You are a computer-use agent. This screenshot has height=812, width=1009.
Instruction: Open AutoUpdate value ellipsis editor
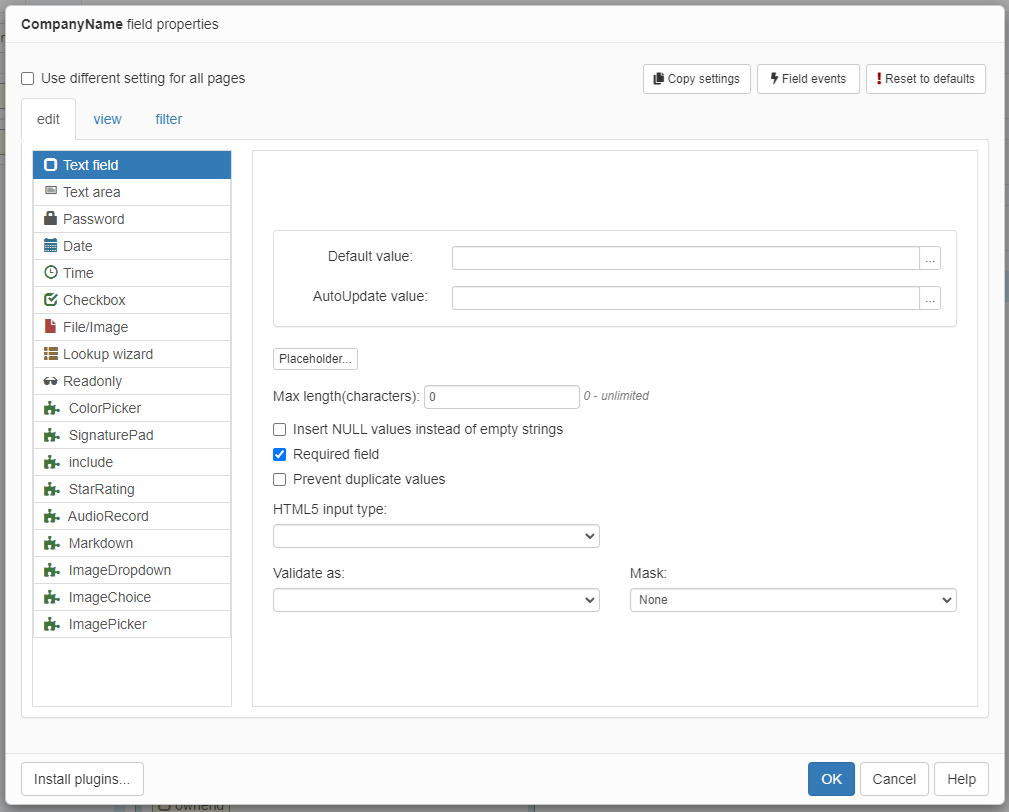click(930, 298)
